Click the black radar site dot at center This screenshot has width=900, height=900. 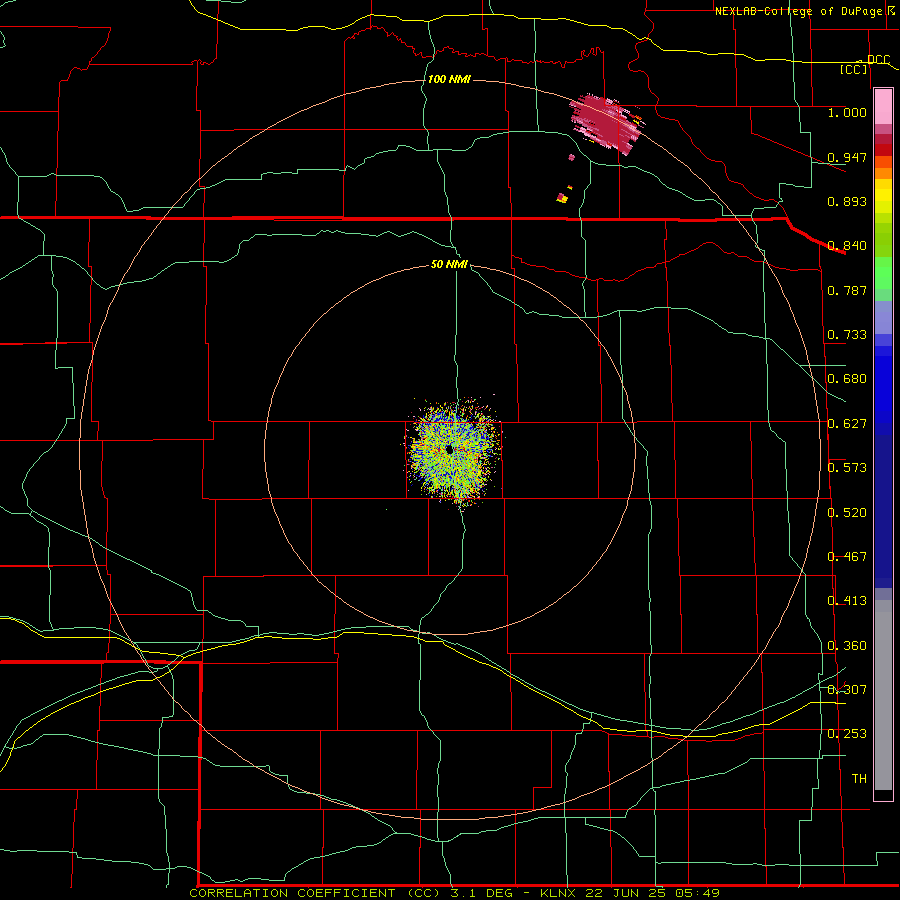pos(449,449)
